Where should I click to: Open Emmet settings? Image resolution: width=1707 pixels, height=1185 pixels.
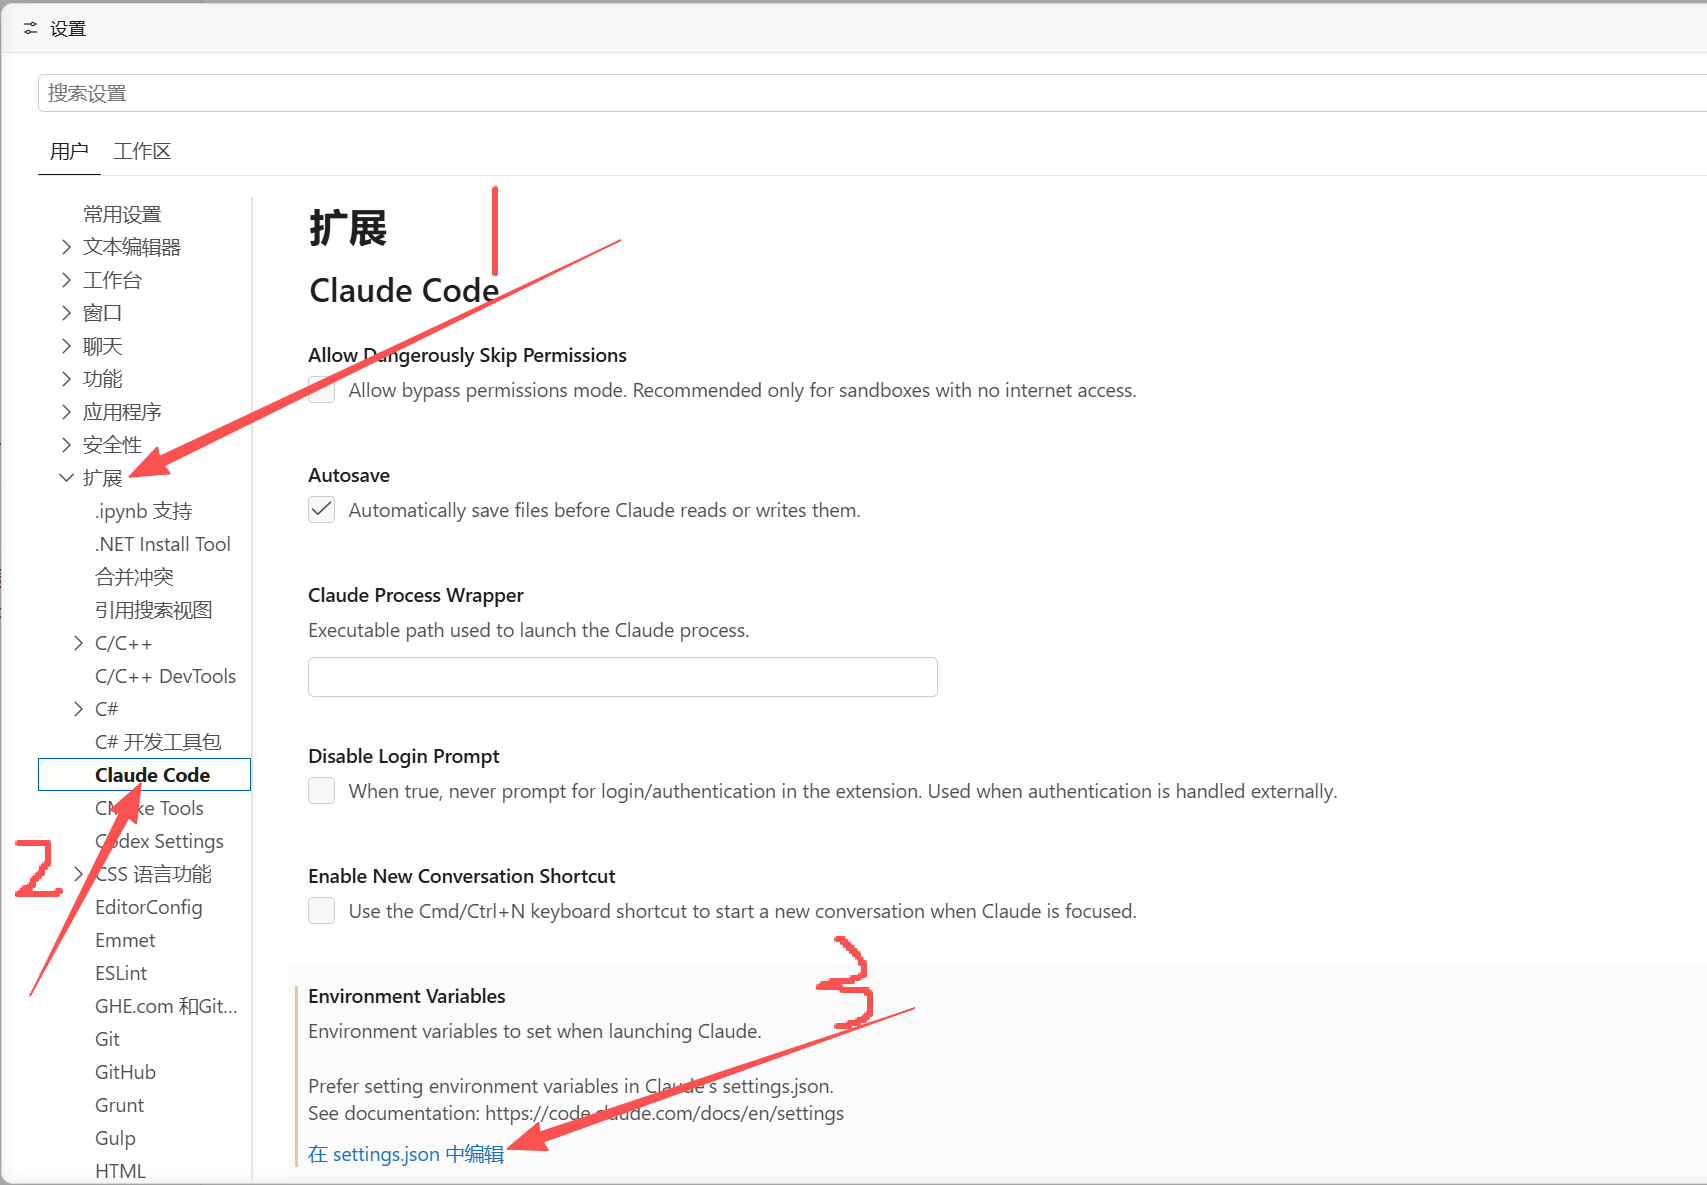click(125, 940)
